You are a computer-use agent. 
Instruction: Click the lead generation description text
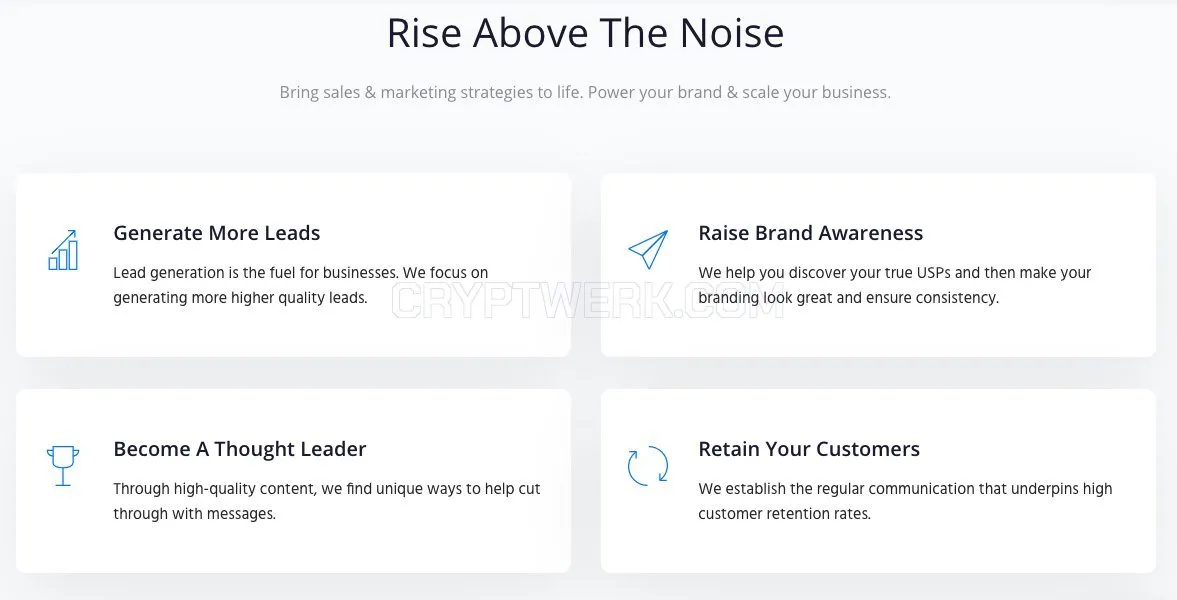[x=300, y=285]
